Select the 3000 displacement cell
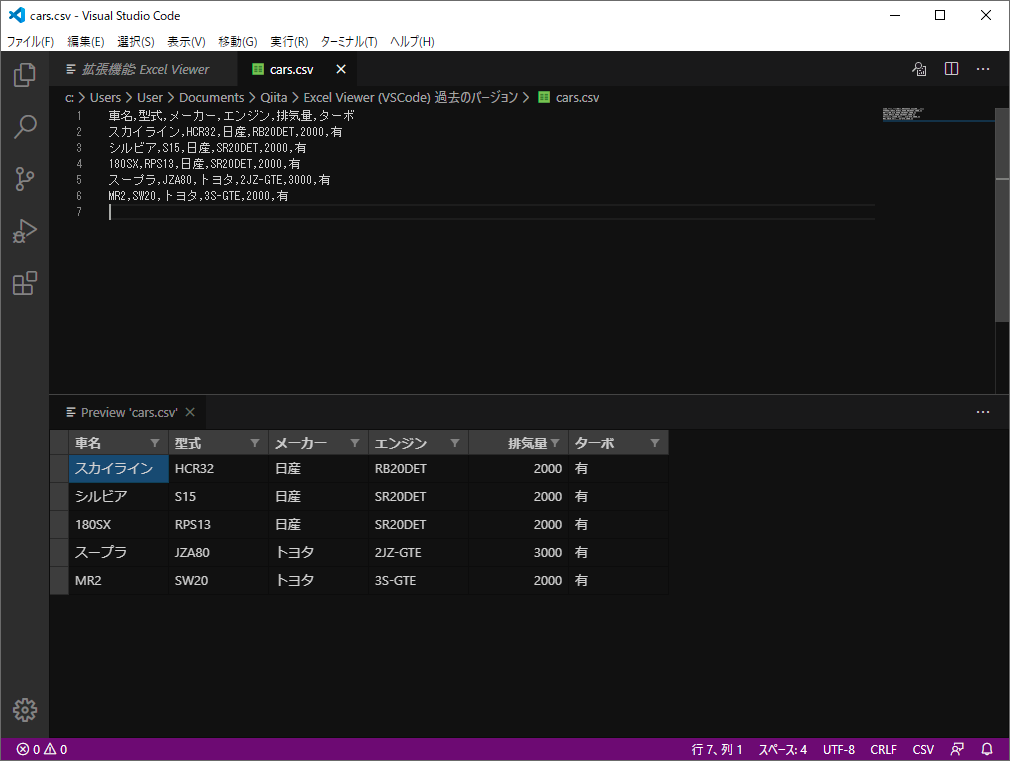Viewport: 1010px width, 761px height. (518, 552)
